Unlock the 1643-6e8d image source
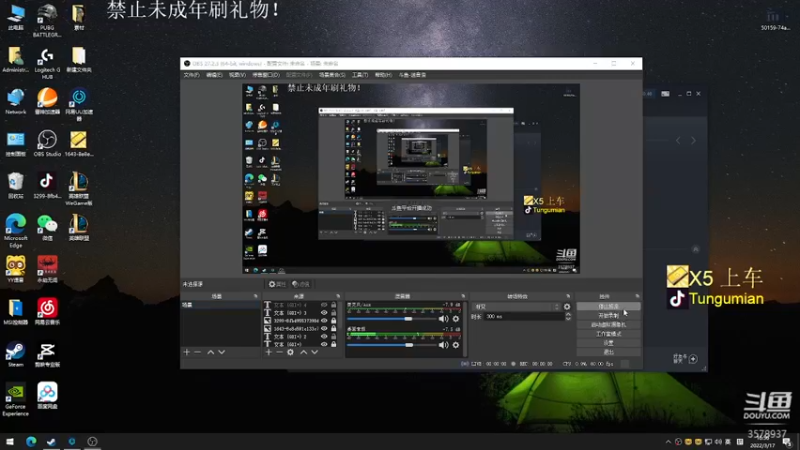 click(334, 329)
